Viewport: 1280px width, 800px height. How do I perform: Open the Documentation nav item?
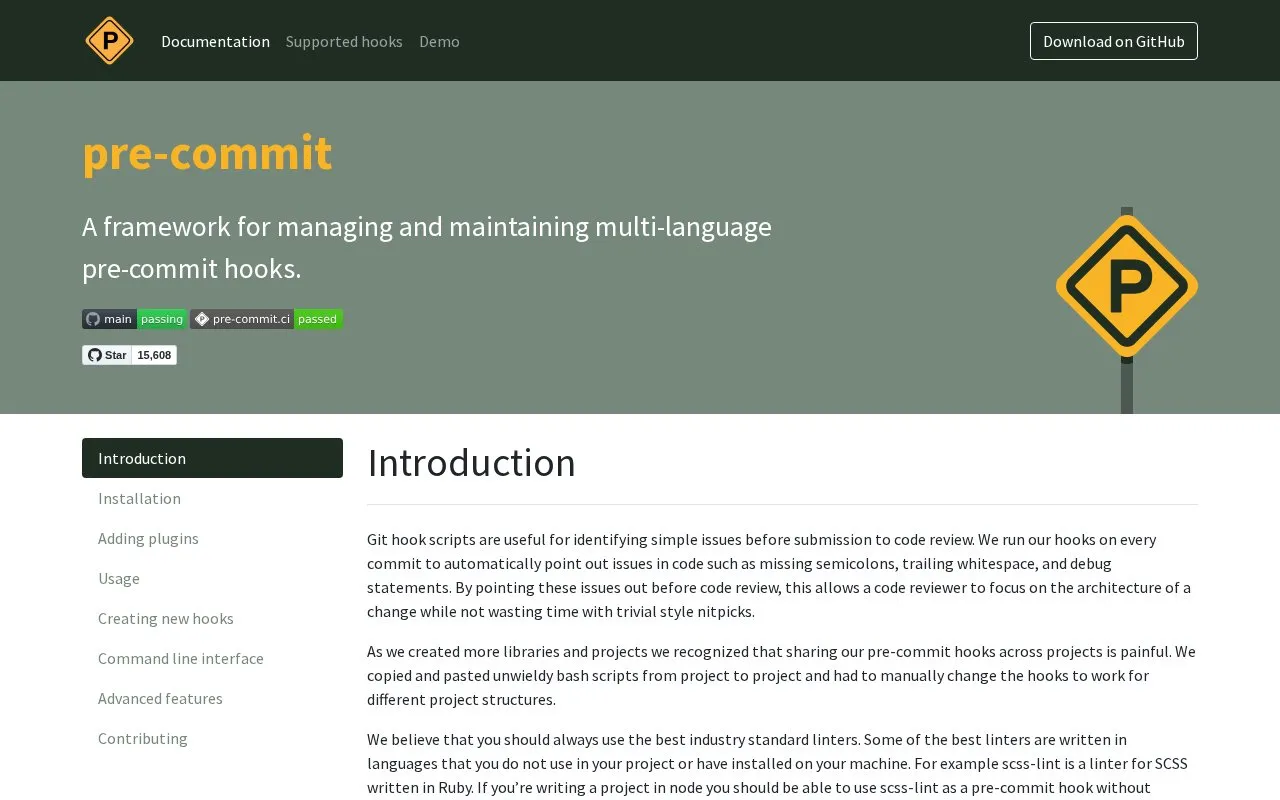(215, 41)
